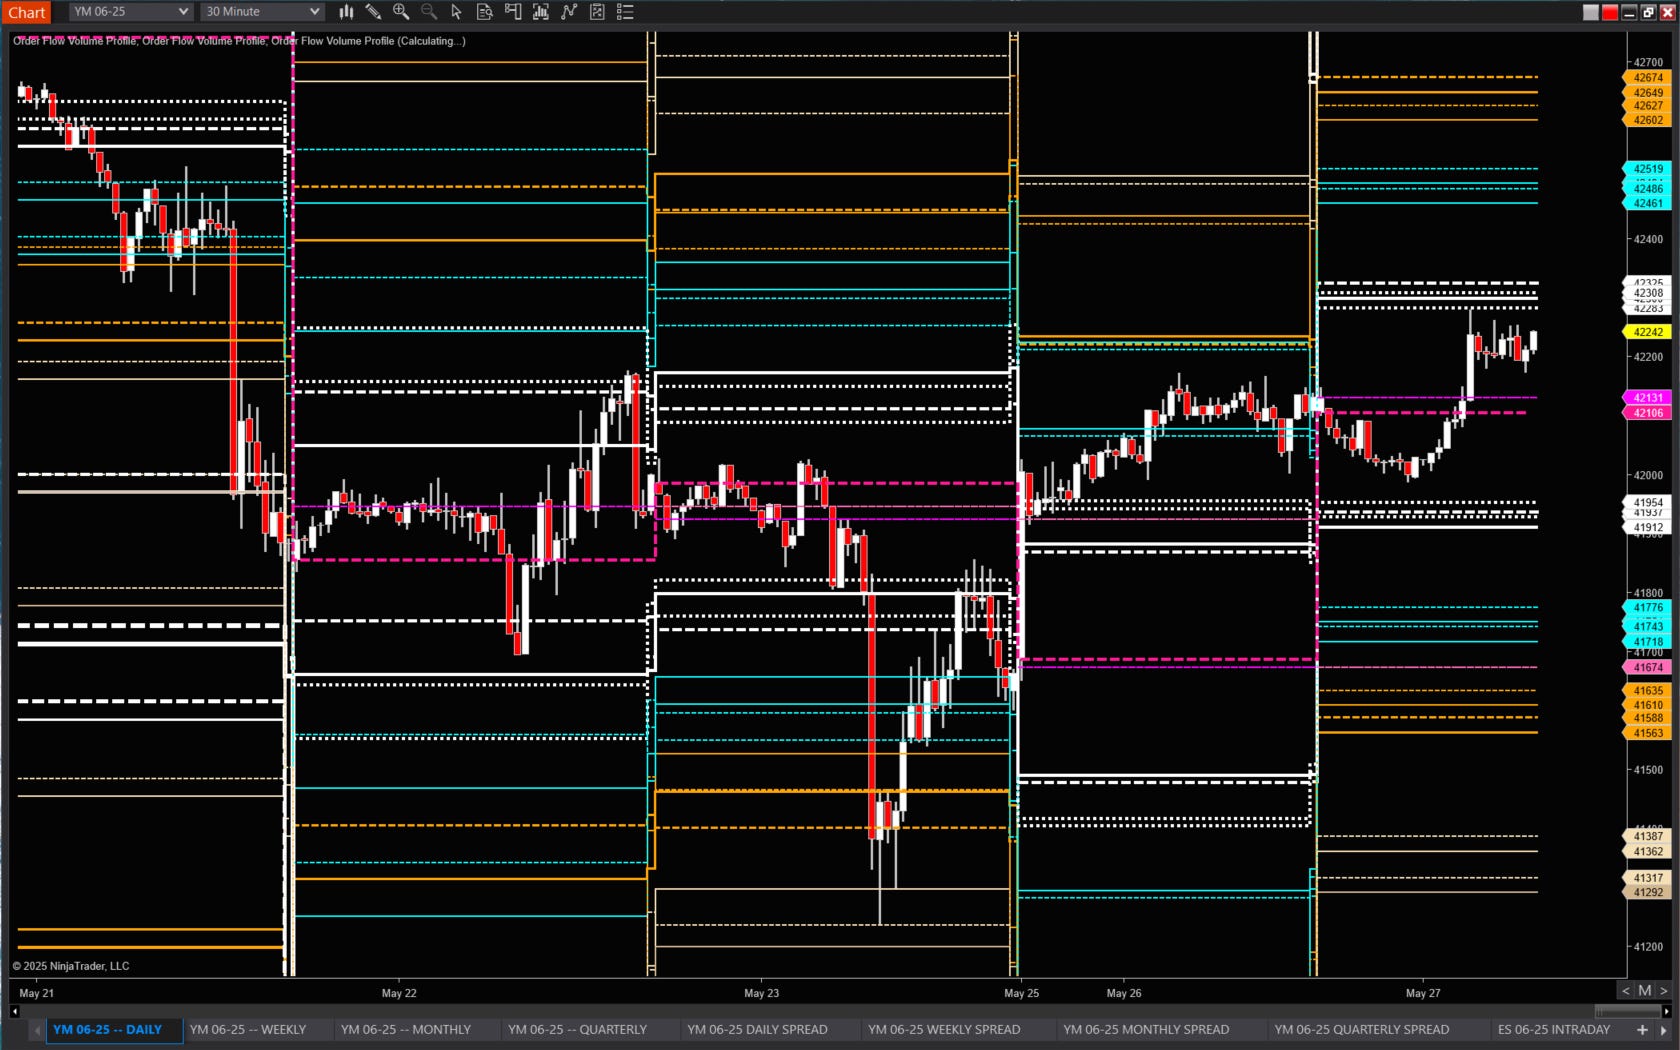Click the previous '<' time axis button
Viewport: 1680px width, 1050px height.
(x=1626, y=990)
